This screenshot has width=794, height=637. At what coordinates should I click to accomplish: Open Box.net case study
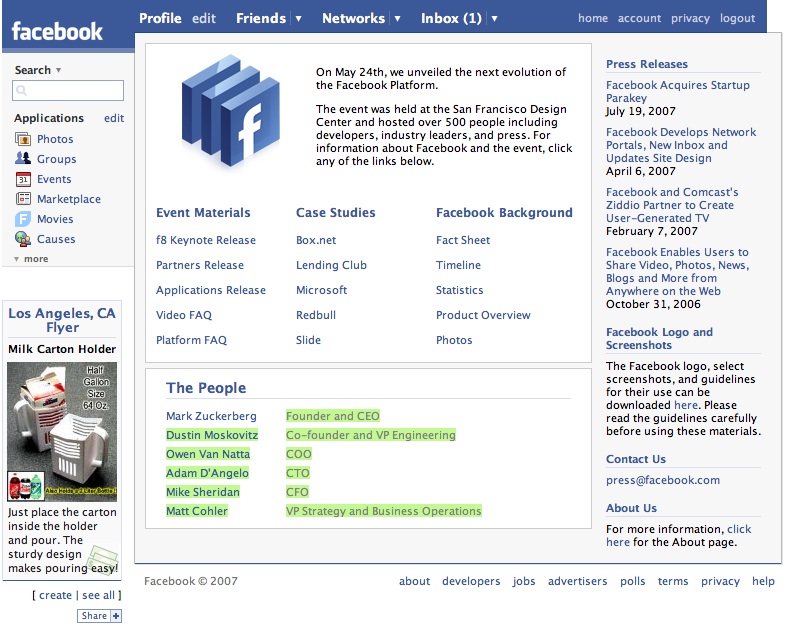tap(316, 240)
